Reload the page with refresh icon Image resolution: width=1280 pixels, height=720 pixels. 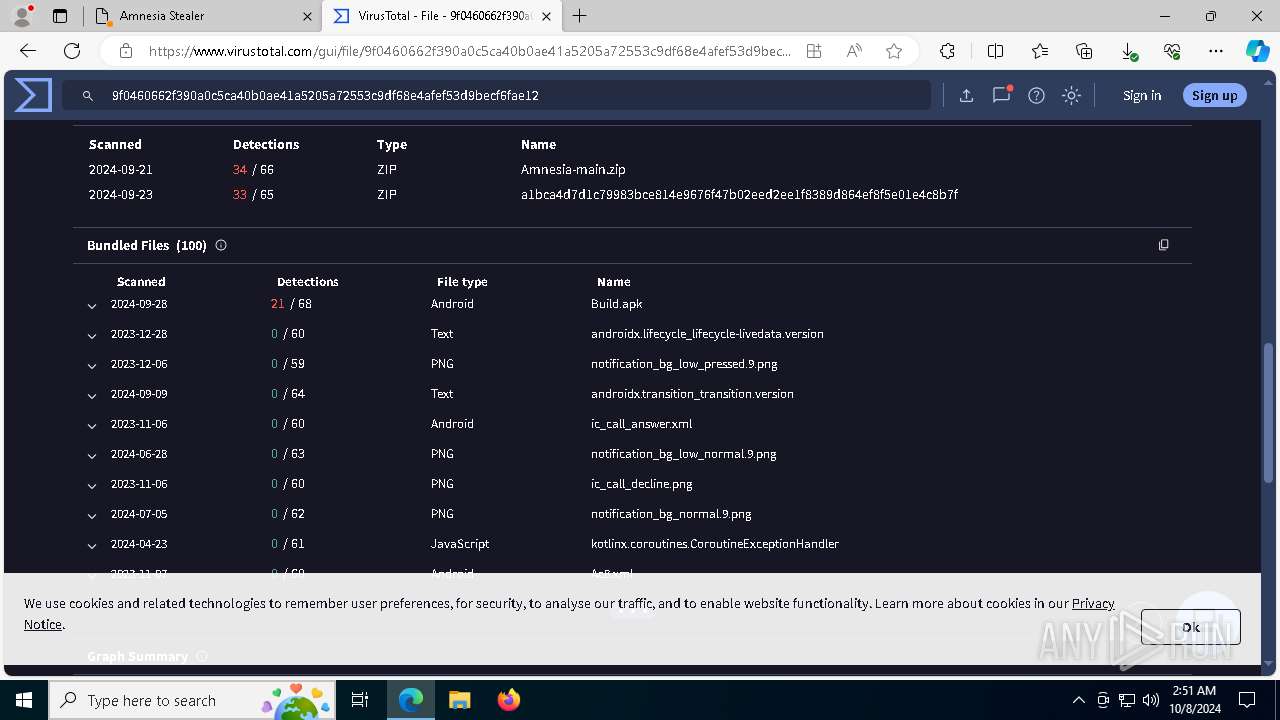click(72, 51)
